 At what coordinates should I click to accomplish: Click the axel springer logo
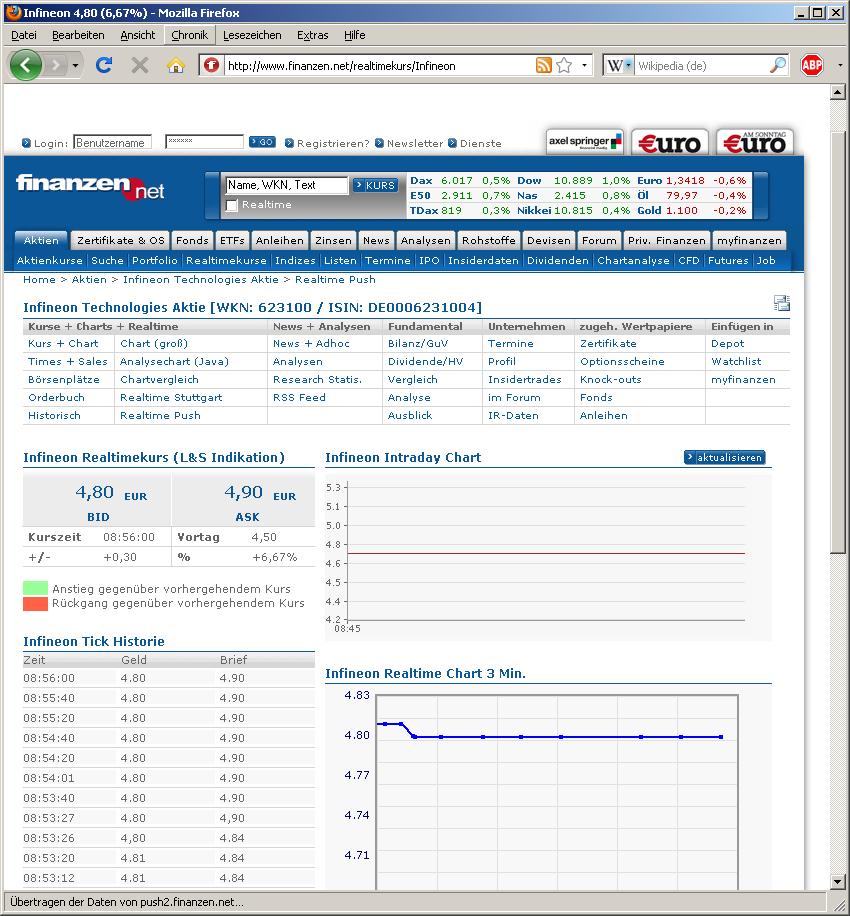585,142
